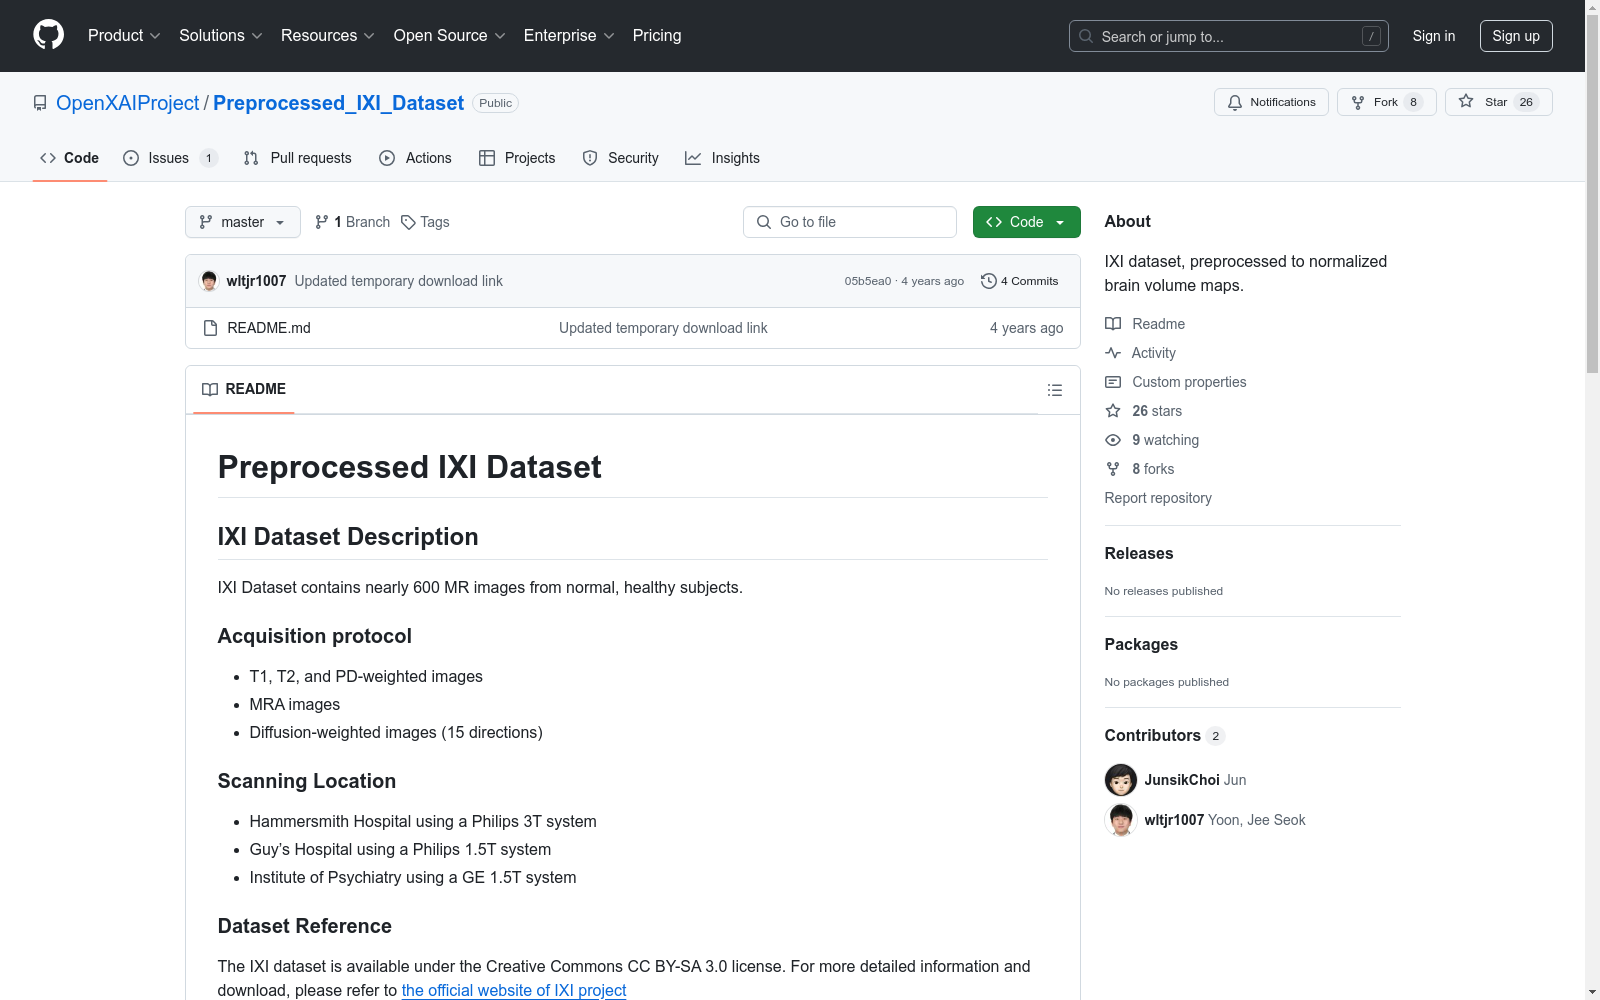Select the README tab
Screen dimensions: 1600x1000
(x=244, y=389)
